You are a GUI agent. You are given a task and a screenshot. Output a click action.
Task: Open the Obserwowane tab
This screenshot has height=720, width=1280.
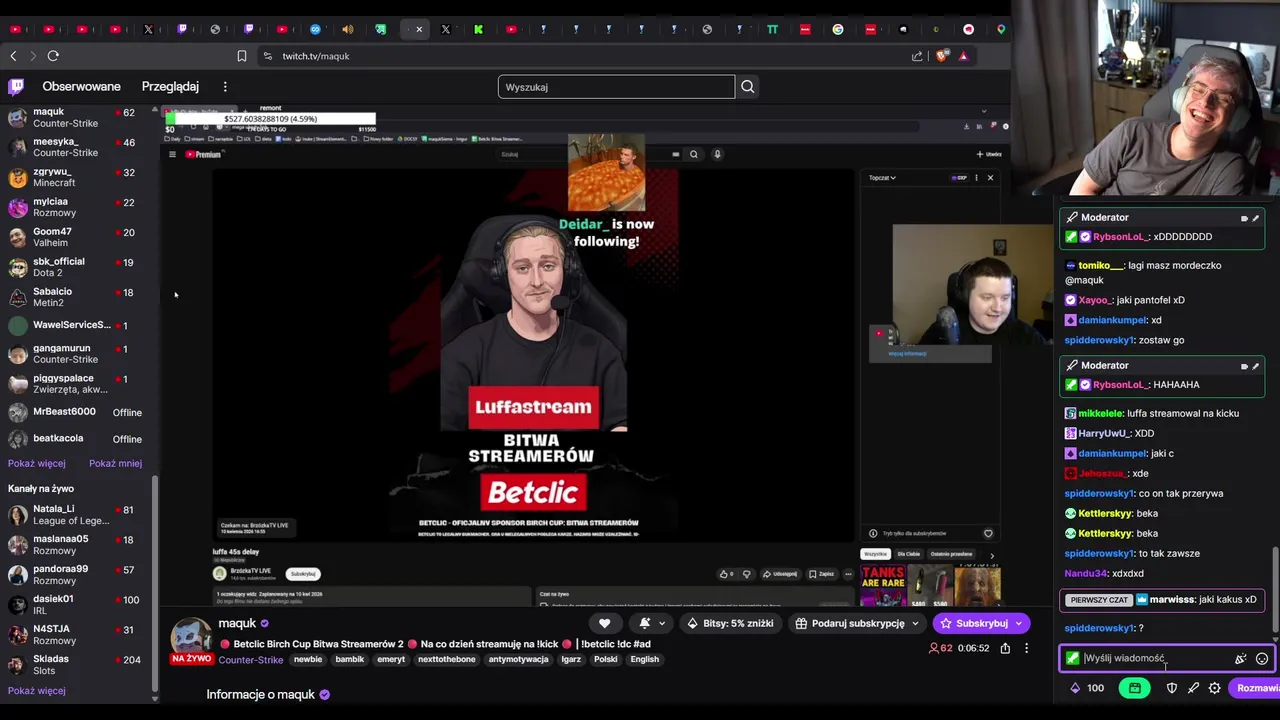(x=81, y=87)
